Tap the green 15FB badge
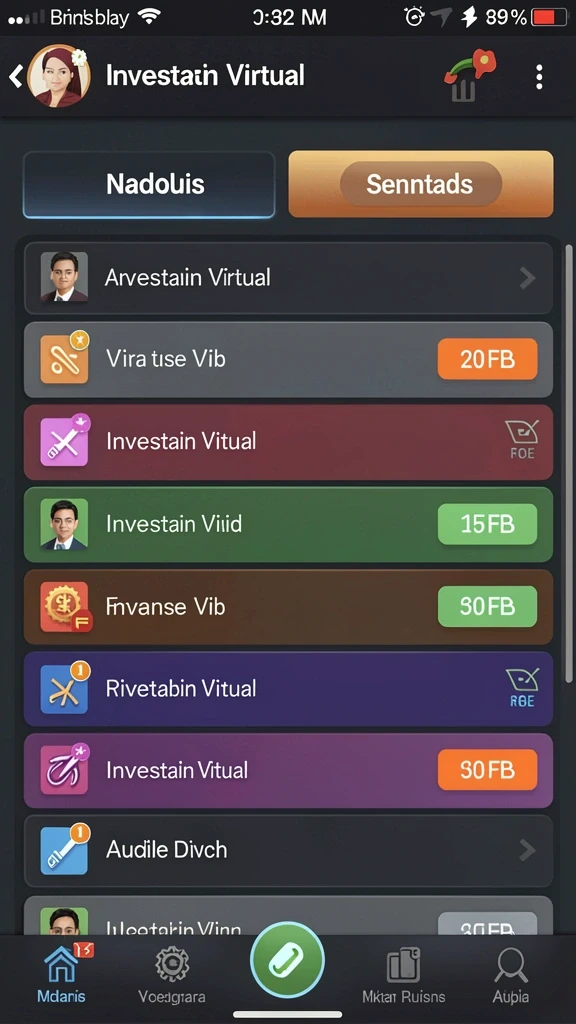Viewport: 576px width, 1024px height. [487, 524]
